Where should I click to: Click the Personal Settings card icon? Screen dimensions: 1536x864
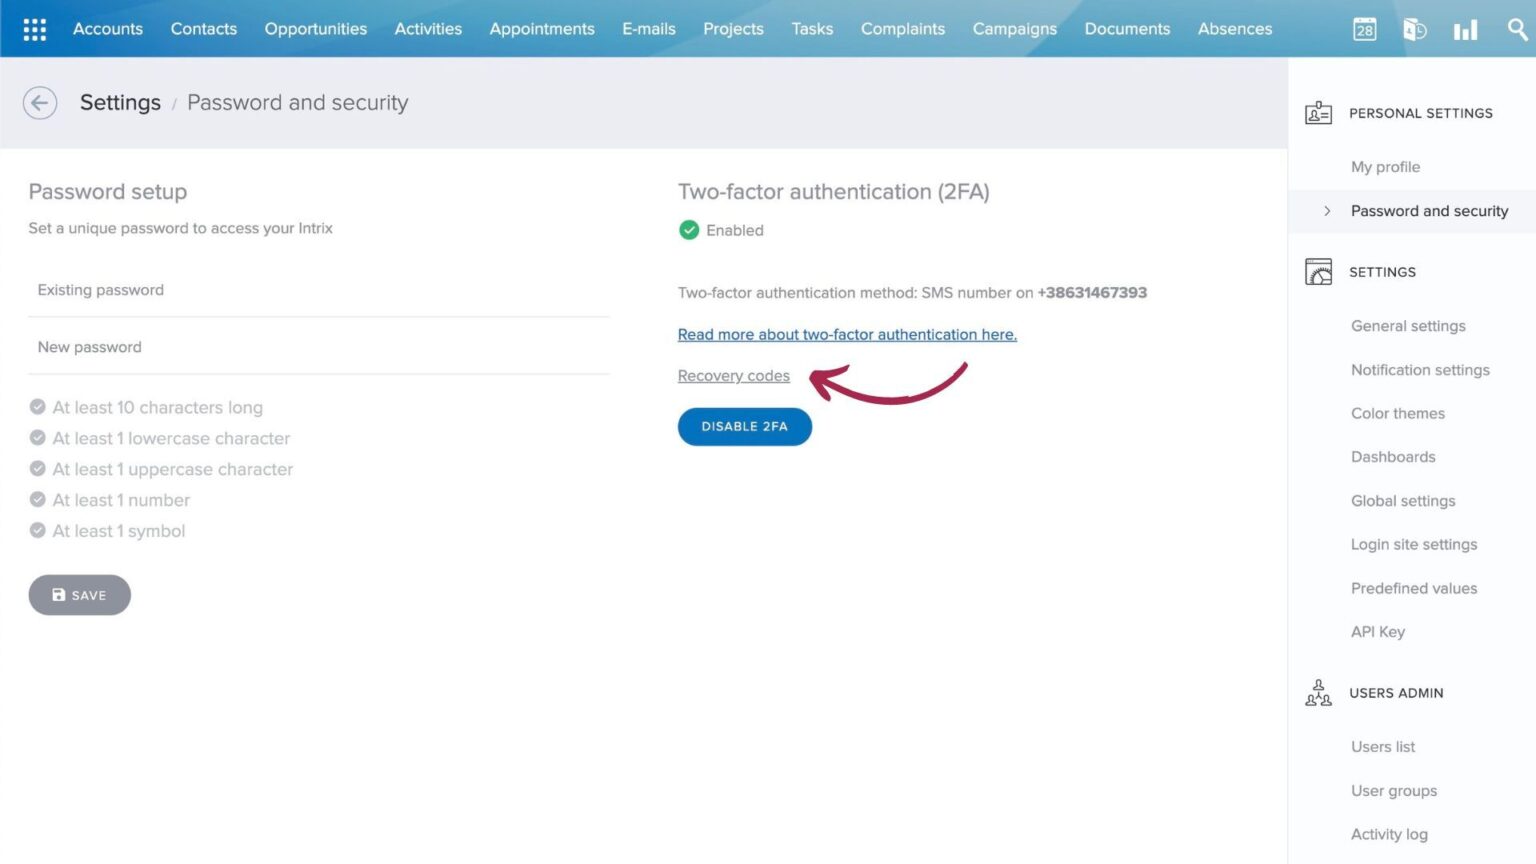tap(1318, 113)
